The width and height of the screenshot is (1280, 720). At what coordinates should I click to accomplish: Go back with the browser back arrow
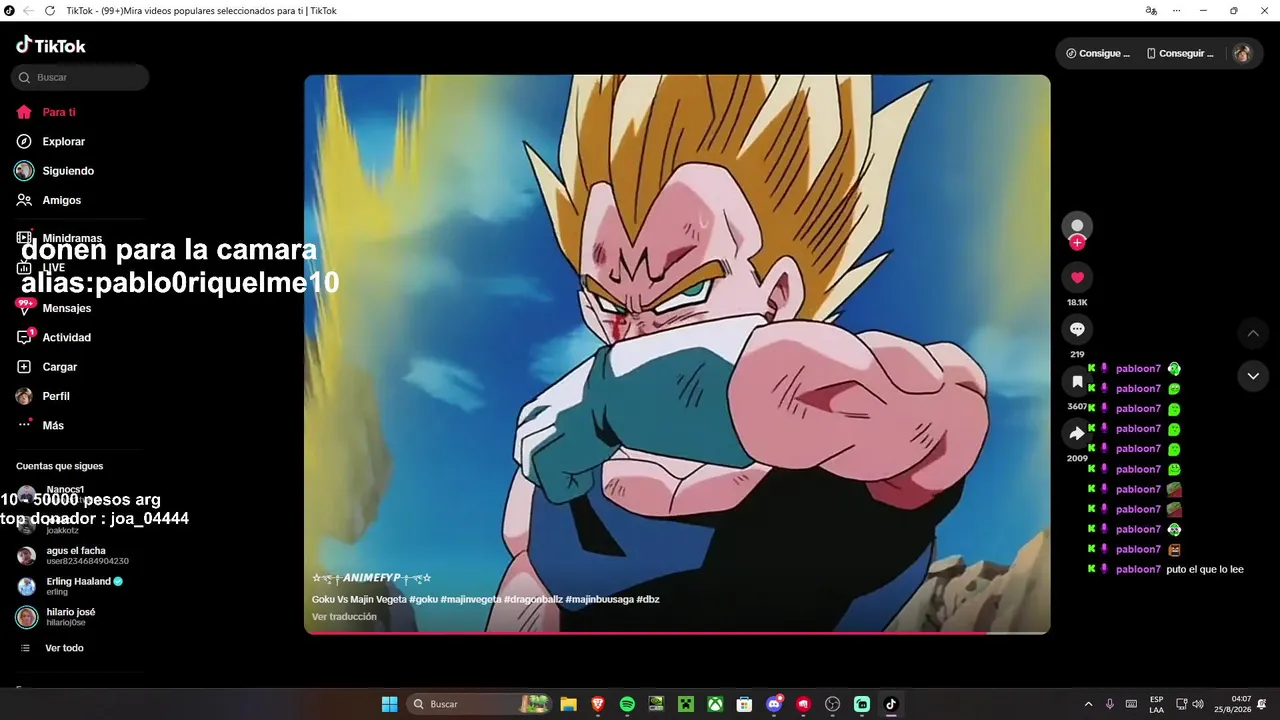(27, 11)
